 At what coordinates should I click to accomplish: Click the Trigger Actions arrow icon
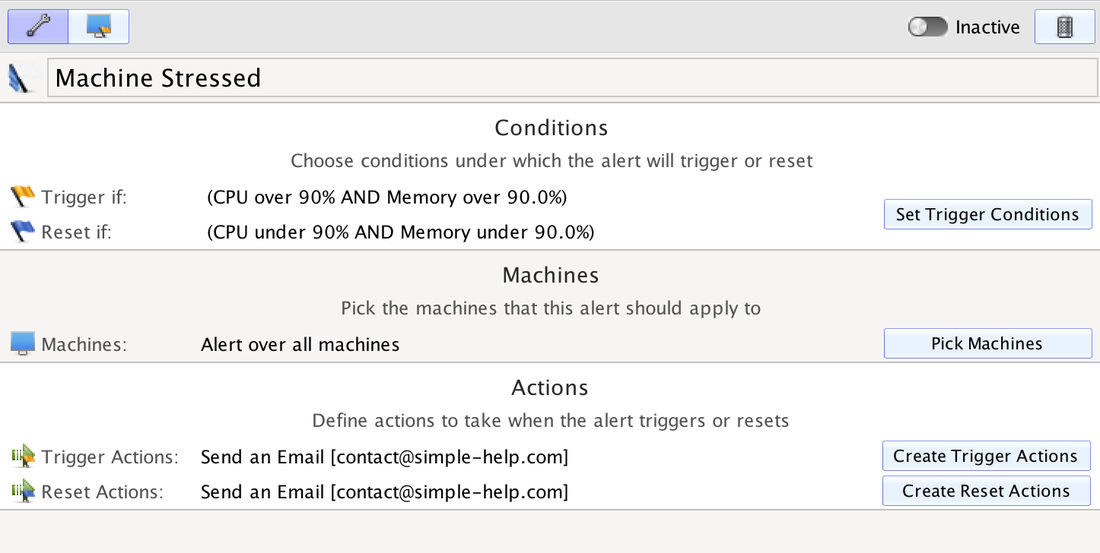tap(23, 456)
